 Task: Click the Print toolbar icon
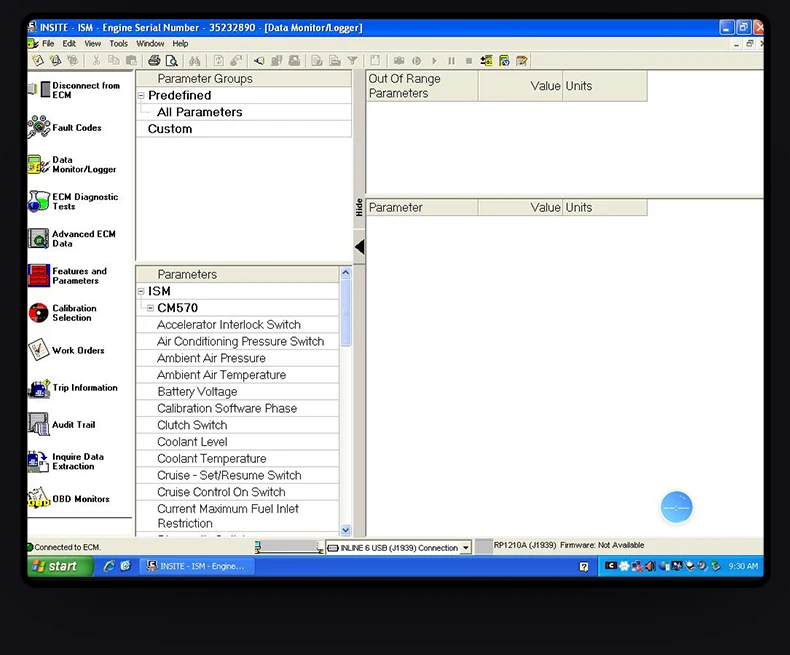(154, 61)
